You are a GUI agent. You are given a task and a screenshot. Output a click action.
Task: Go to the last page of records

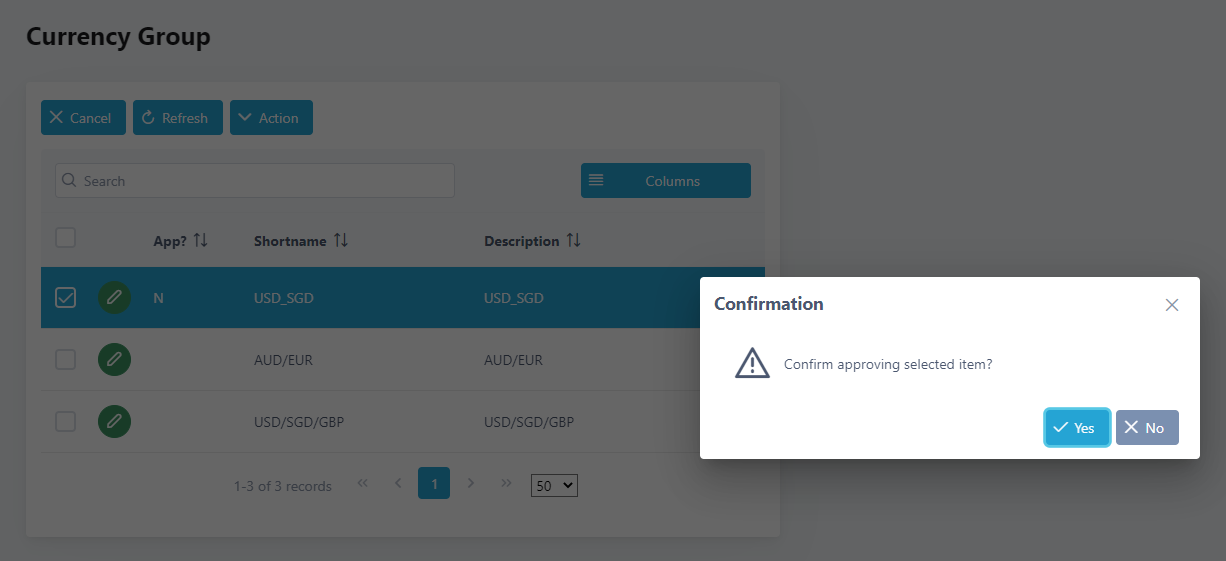point(506,483)
